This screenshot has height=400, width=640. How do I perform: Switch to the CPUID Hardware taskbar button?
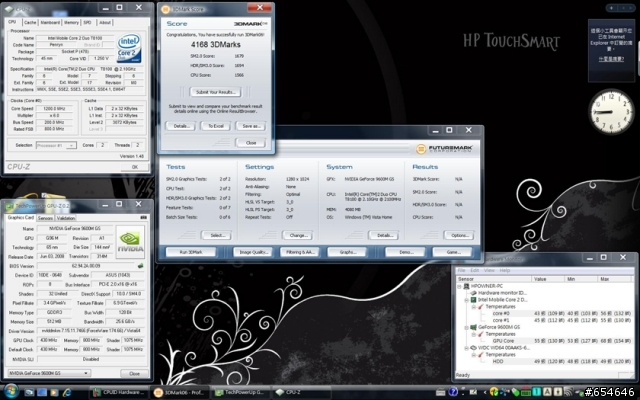(x=119, y=392)
